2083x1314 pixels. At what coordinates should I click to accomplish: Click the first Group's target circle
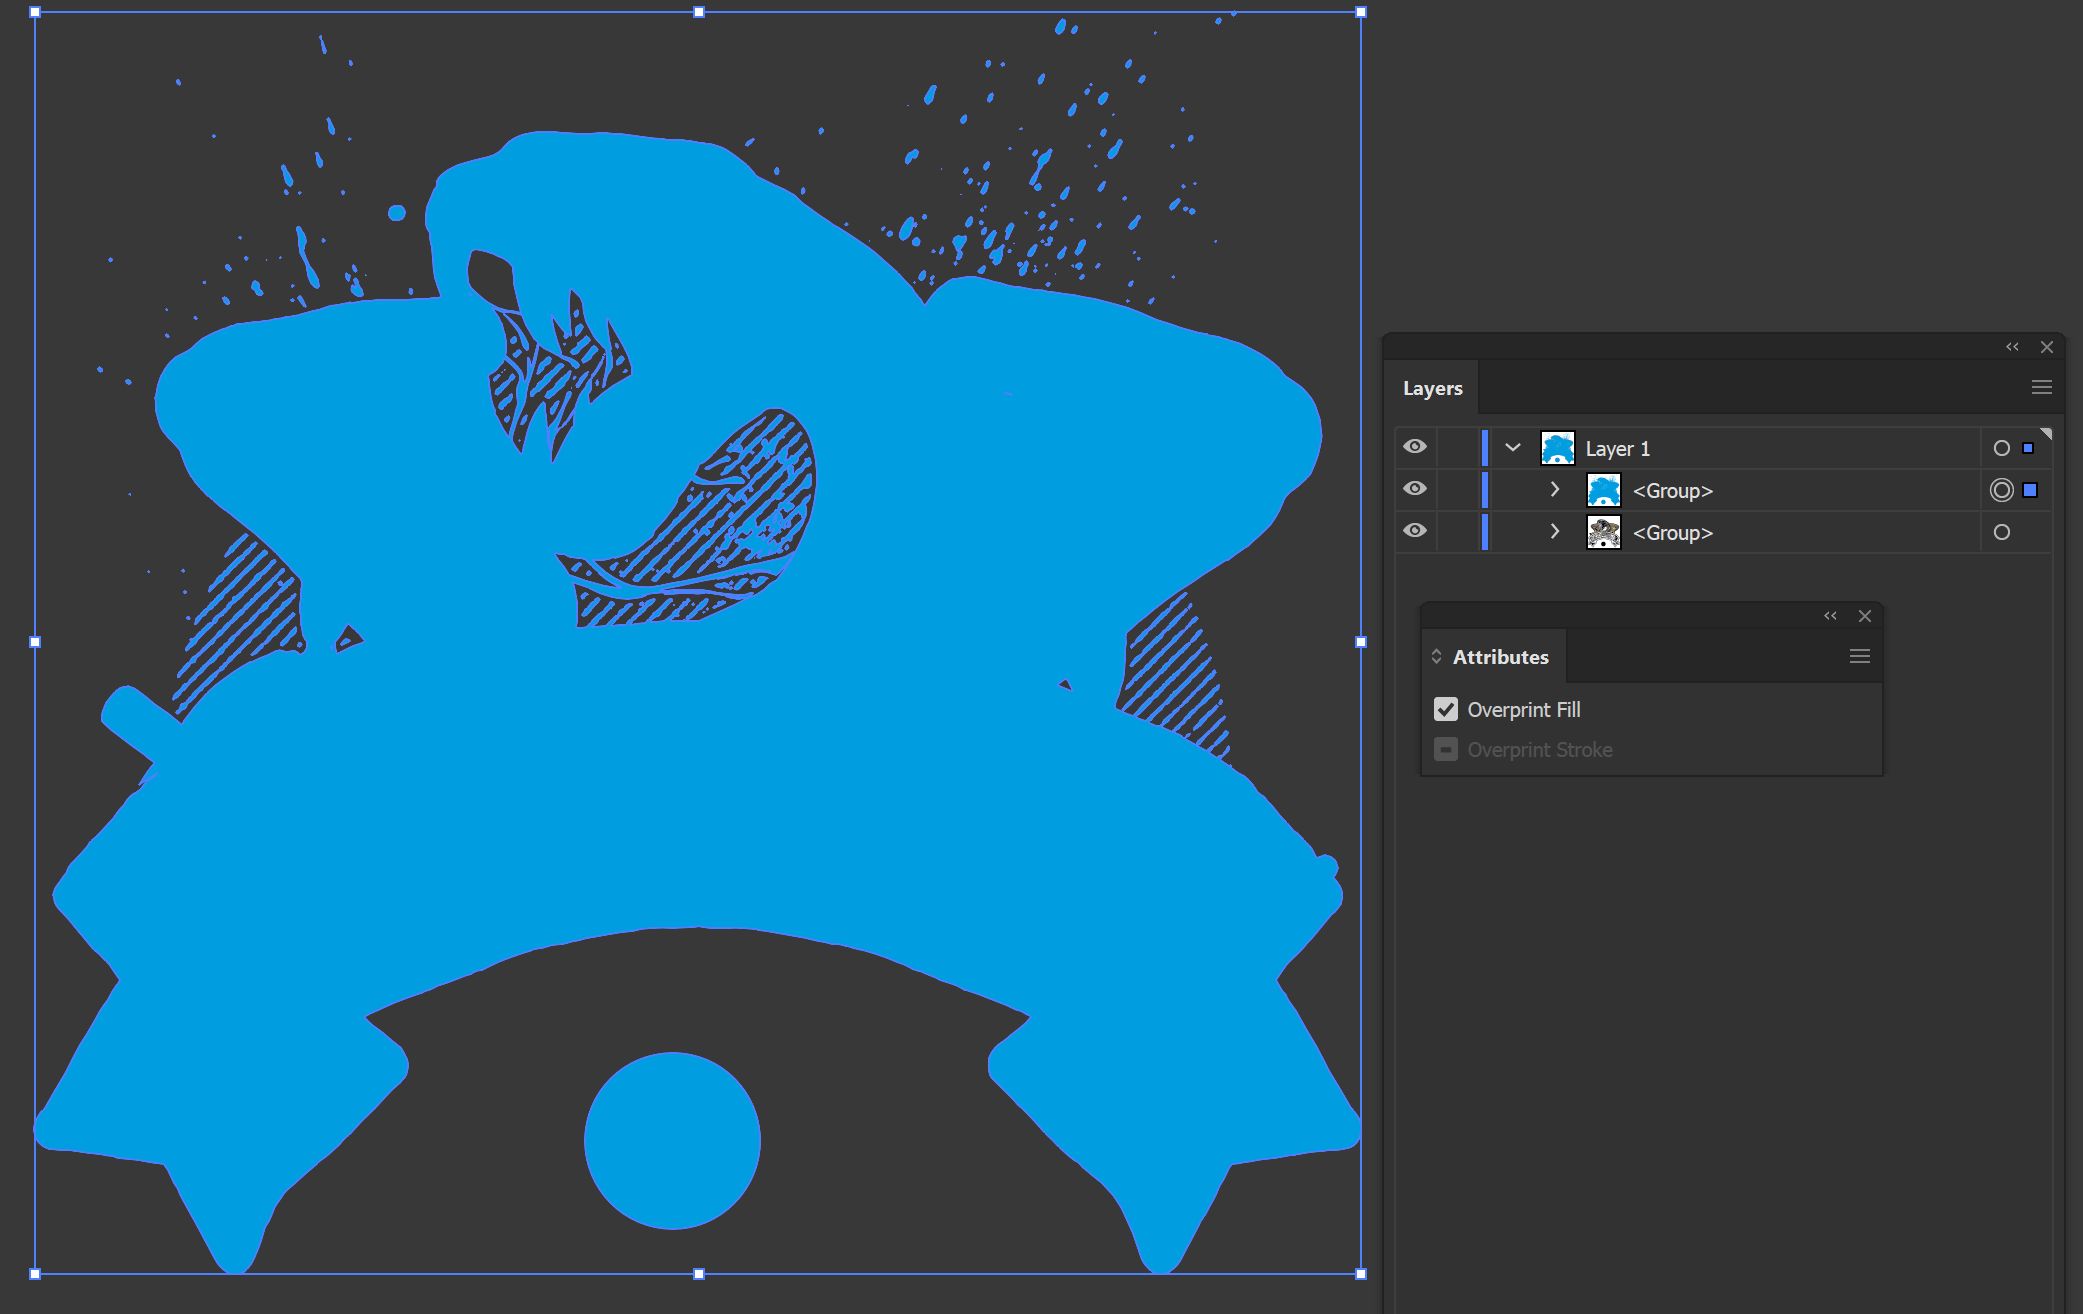[2001, 490]
